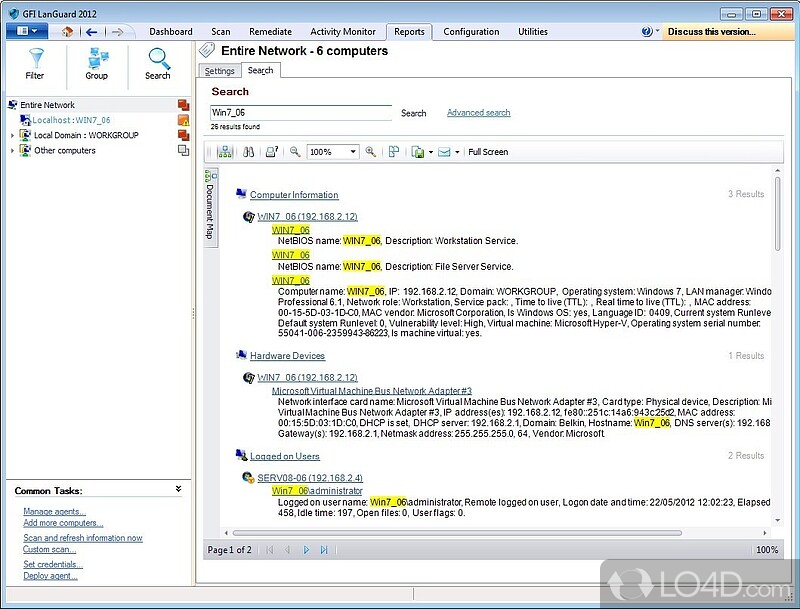
Task: Expand the Local Domain: WORKGROUP node
Action: [x=13, y=135]
